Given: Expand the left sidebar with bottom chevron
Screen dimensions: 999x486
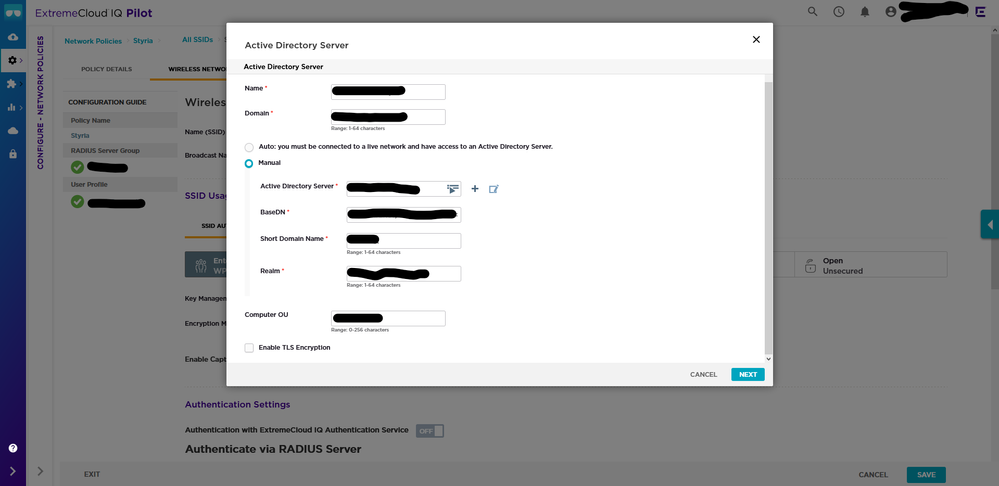Looking at the screenshot, I should (13, 471).
